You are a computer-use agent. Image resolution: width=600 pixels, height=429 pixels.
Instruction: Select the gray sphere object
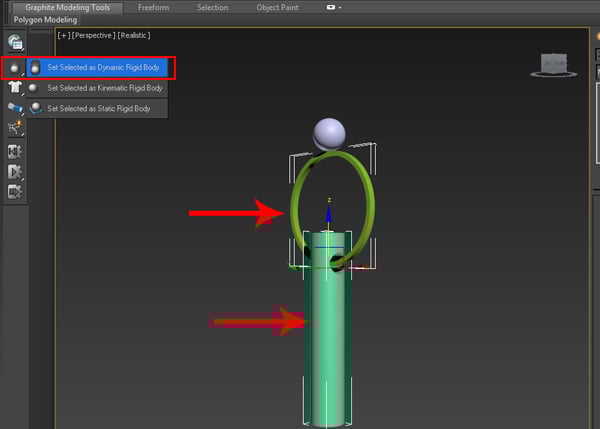coord(329,134)
